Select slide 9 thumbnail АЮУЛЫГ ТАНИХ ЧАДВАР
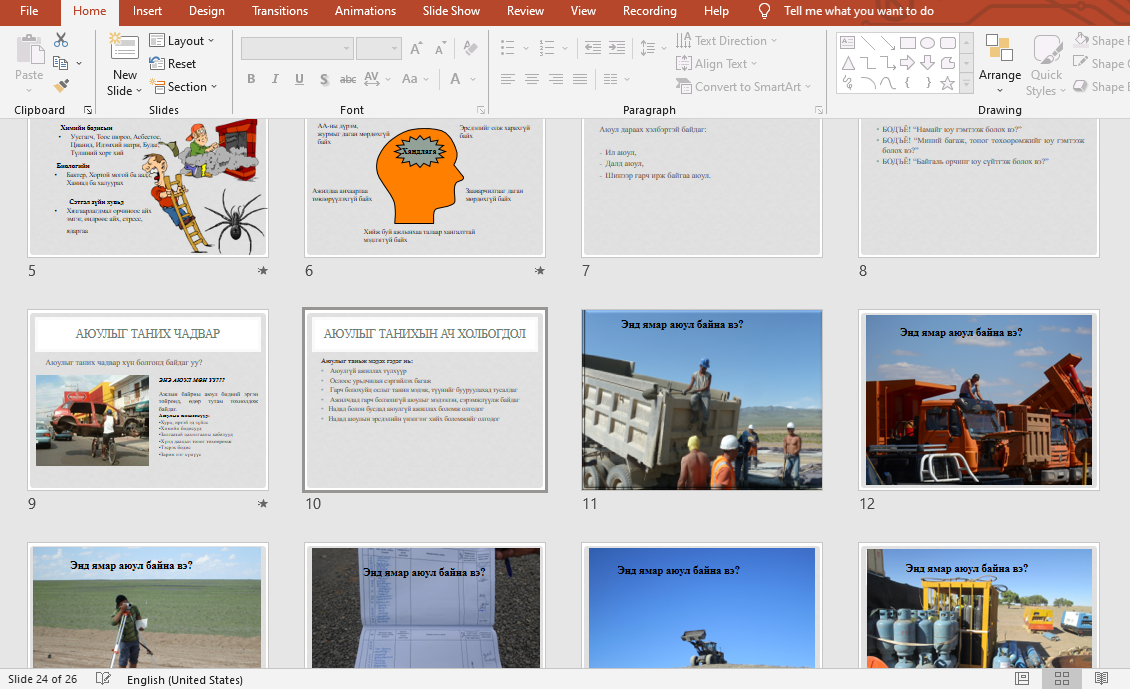 (x=148, y=399)
